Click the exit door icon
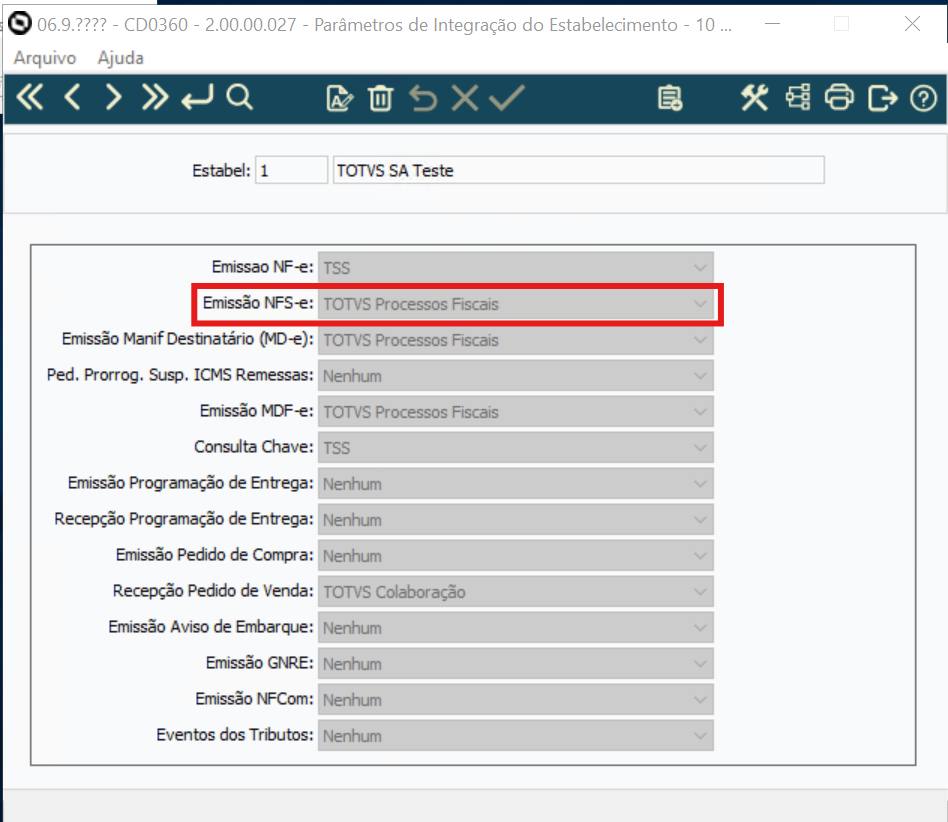Viewport: 948px width, 822px height. click(882, 99)
